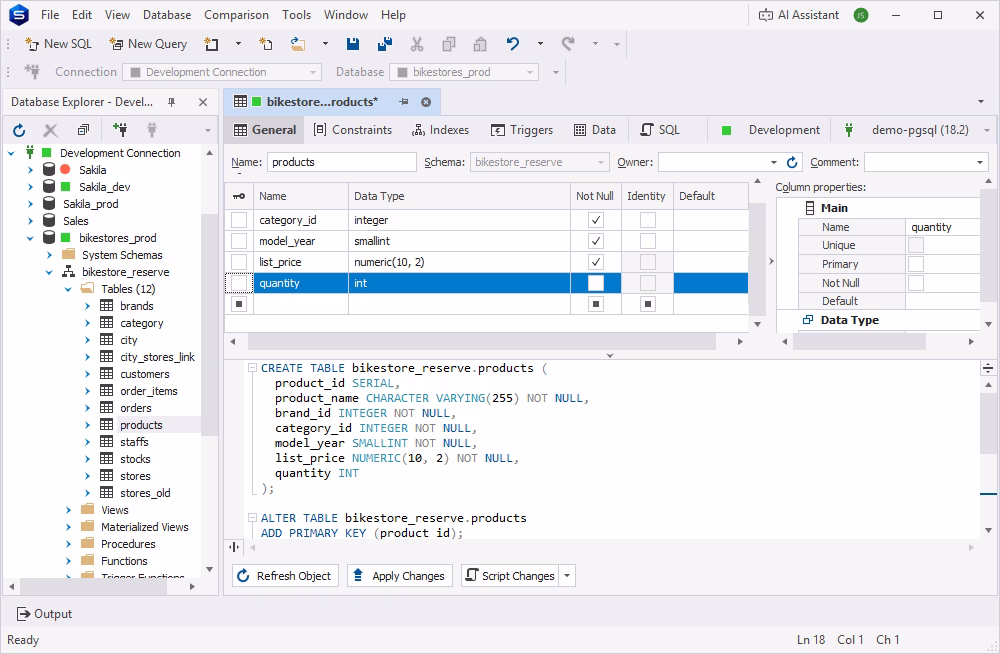Toggle Not Null for category_id

(596, 220)
